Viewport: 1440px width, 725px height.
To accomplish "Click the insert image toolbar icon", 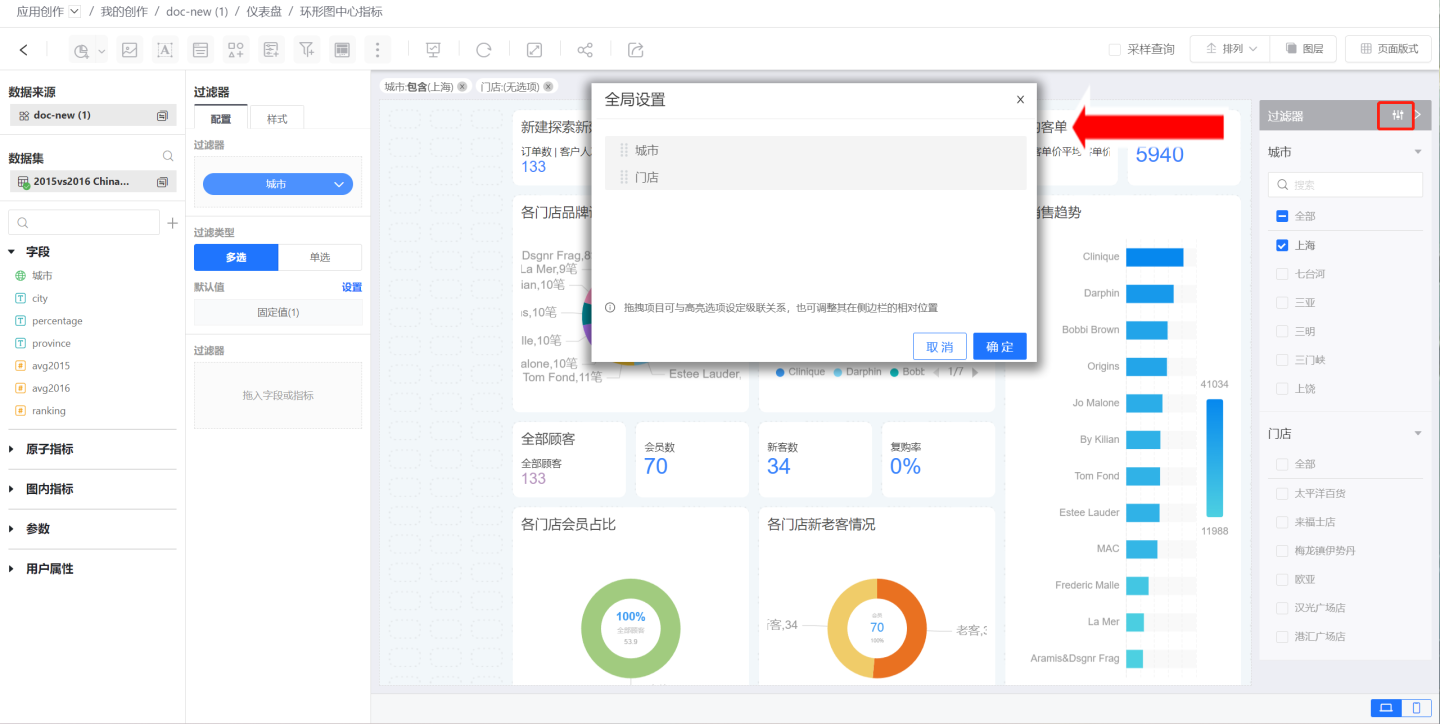I will pos(129,50).
